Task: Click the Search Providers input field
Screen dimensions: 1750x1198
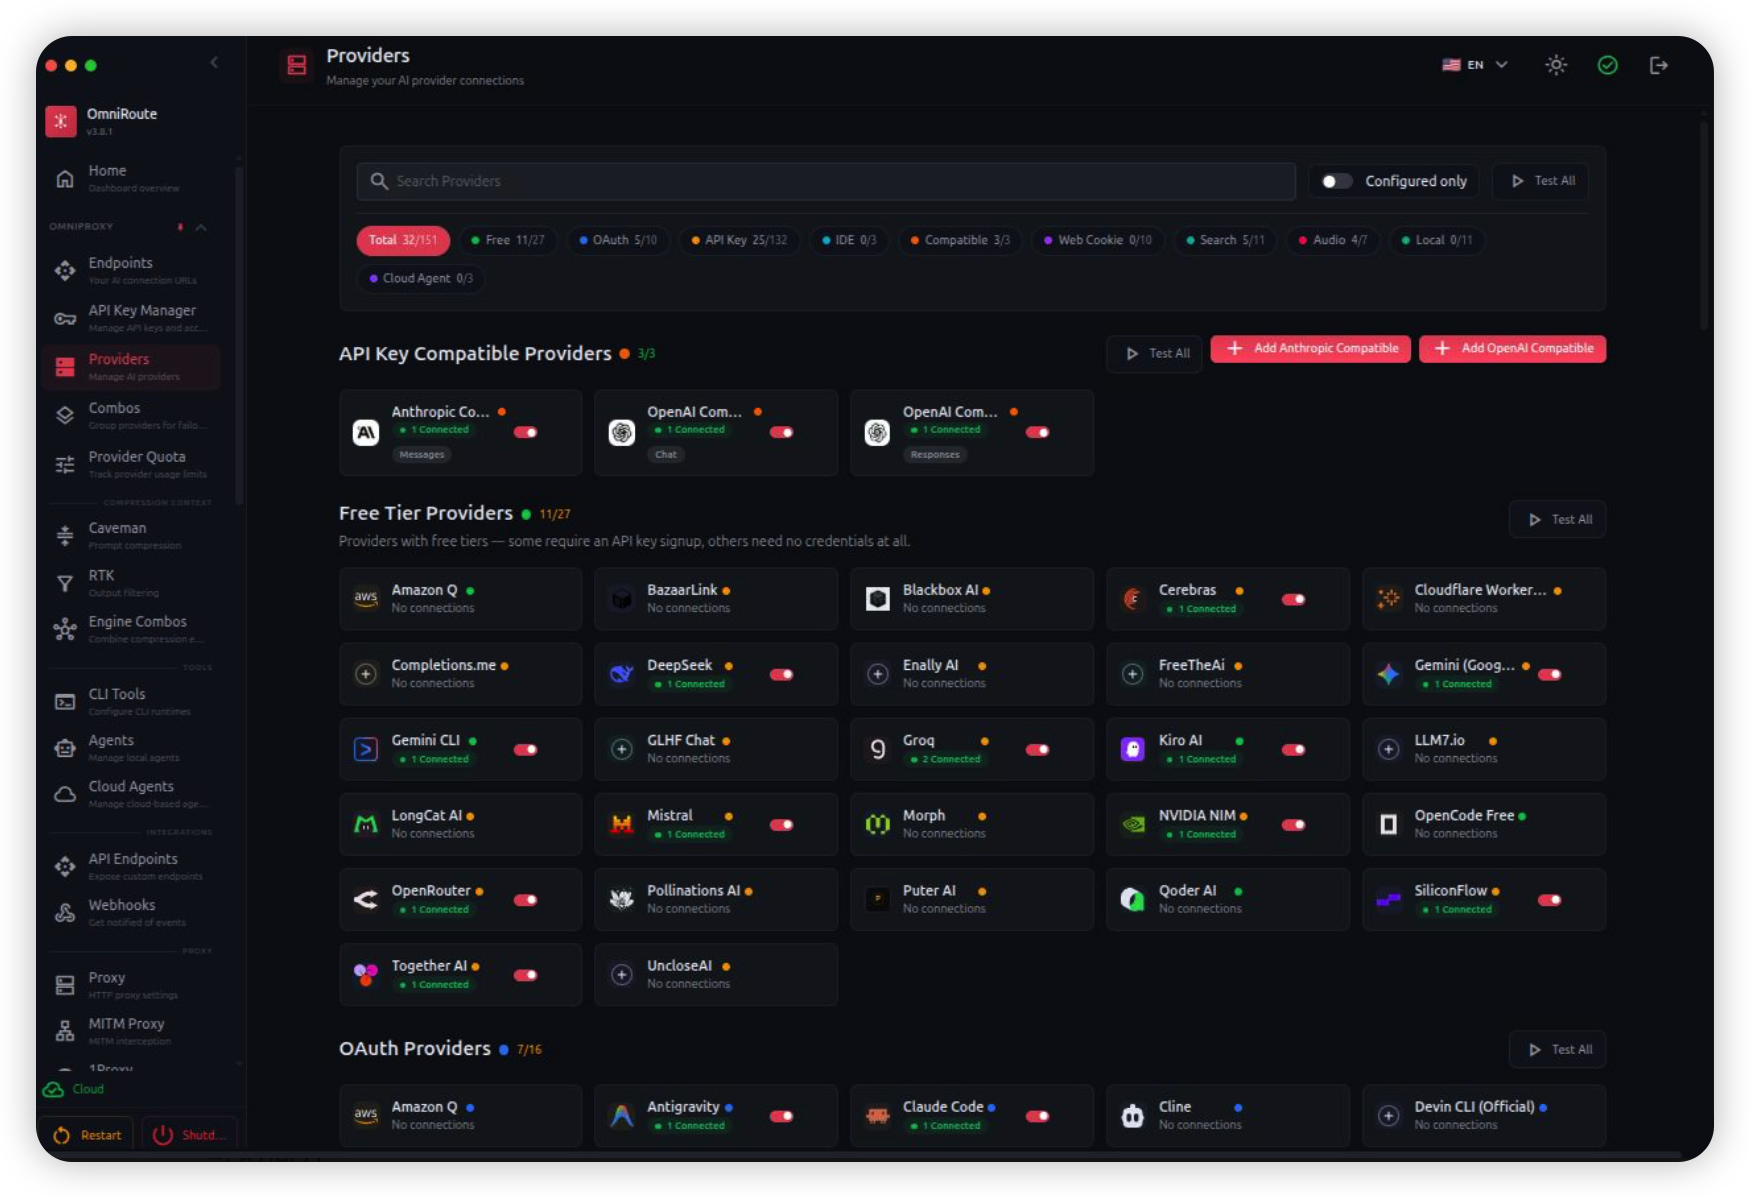Action: click(x=826, y=181)
